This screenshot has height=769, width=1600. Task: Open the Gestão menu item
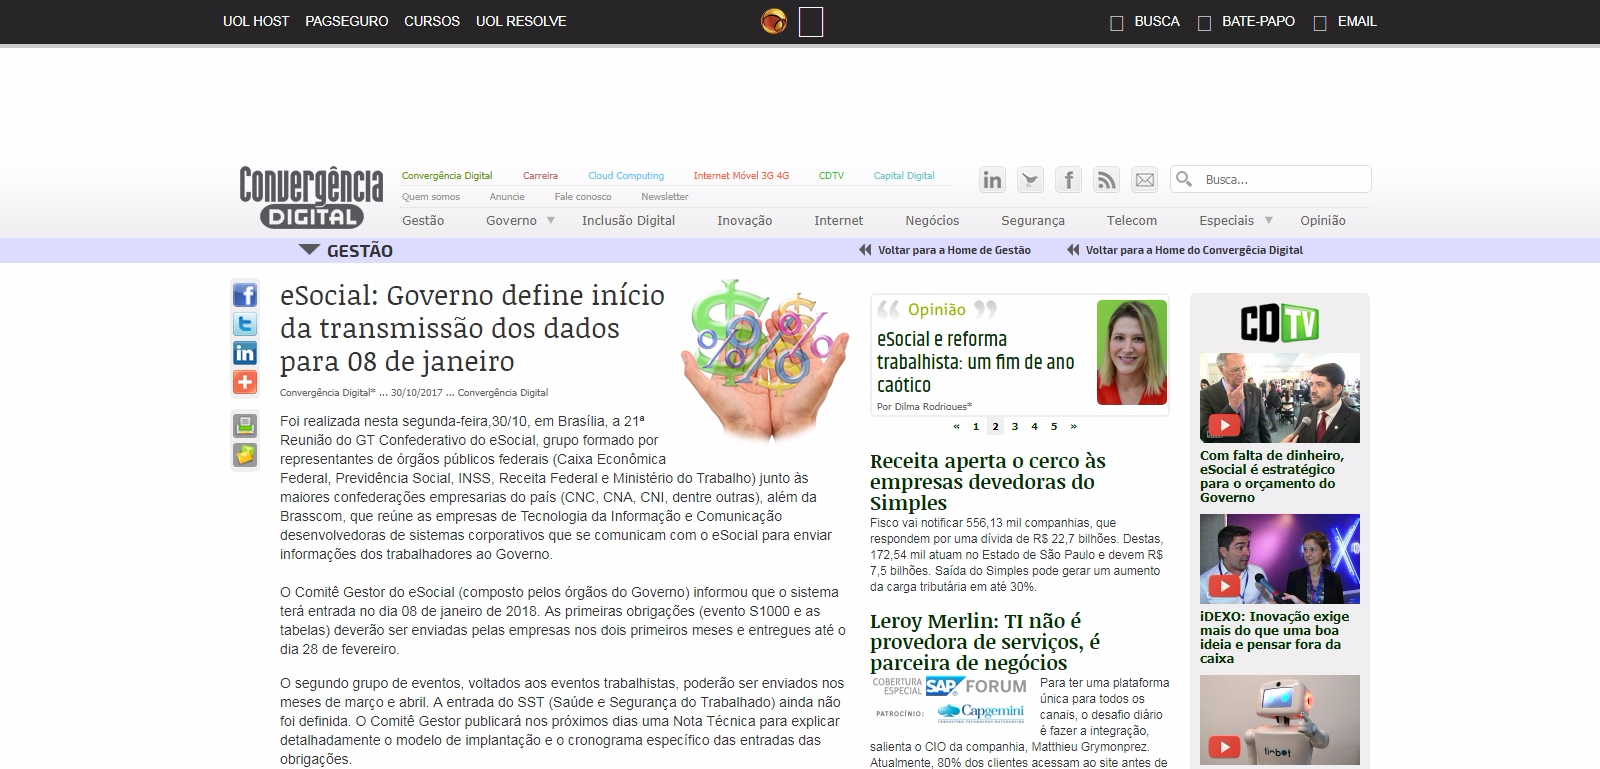click(423, 220)
